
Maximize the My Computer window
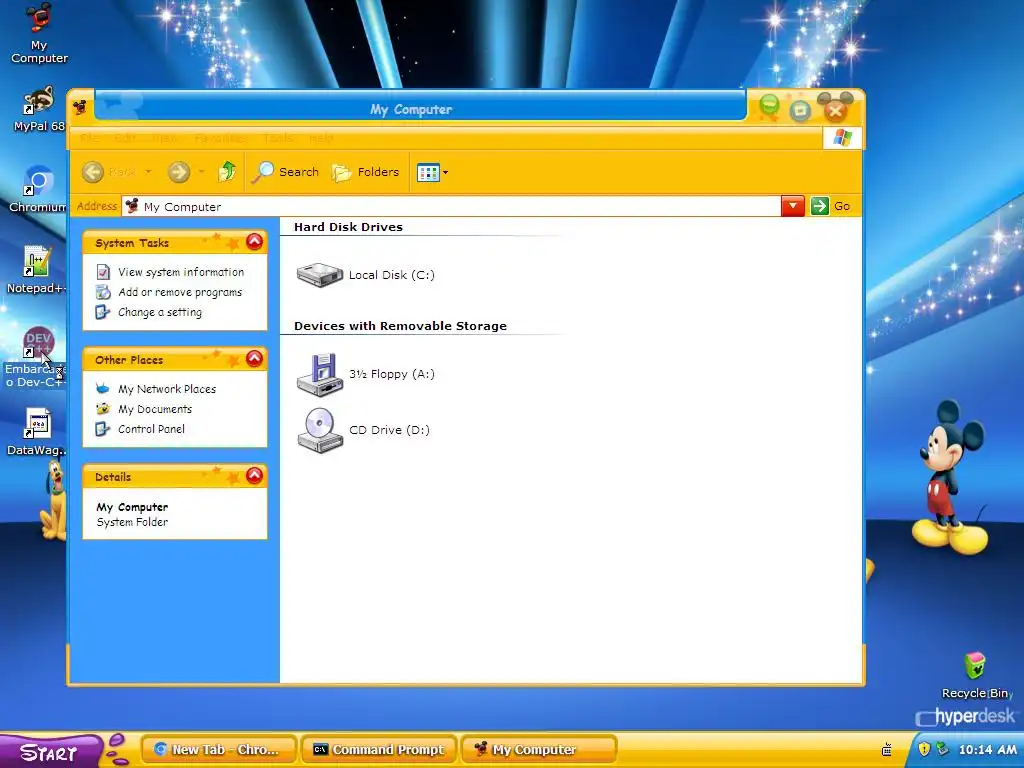click(800, 110)
